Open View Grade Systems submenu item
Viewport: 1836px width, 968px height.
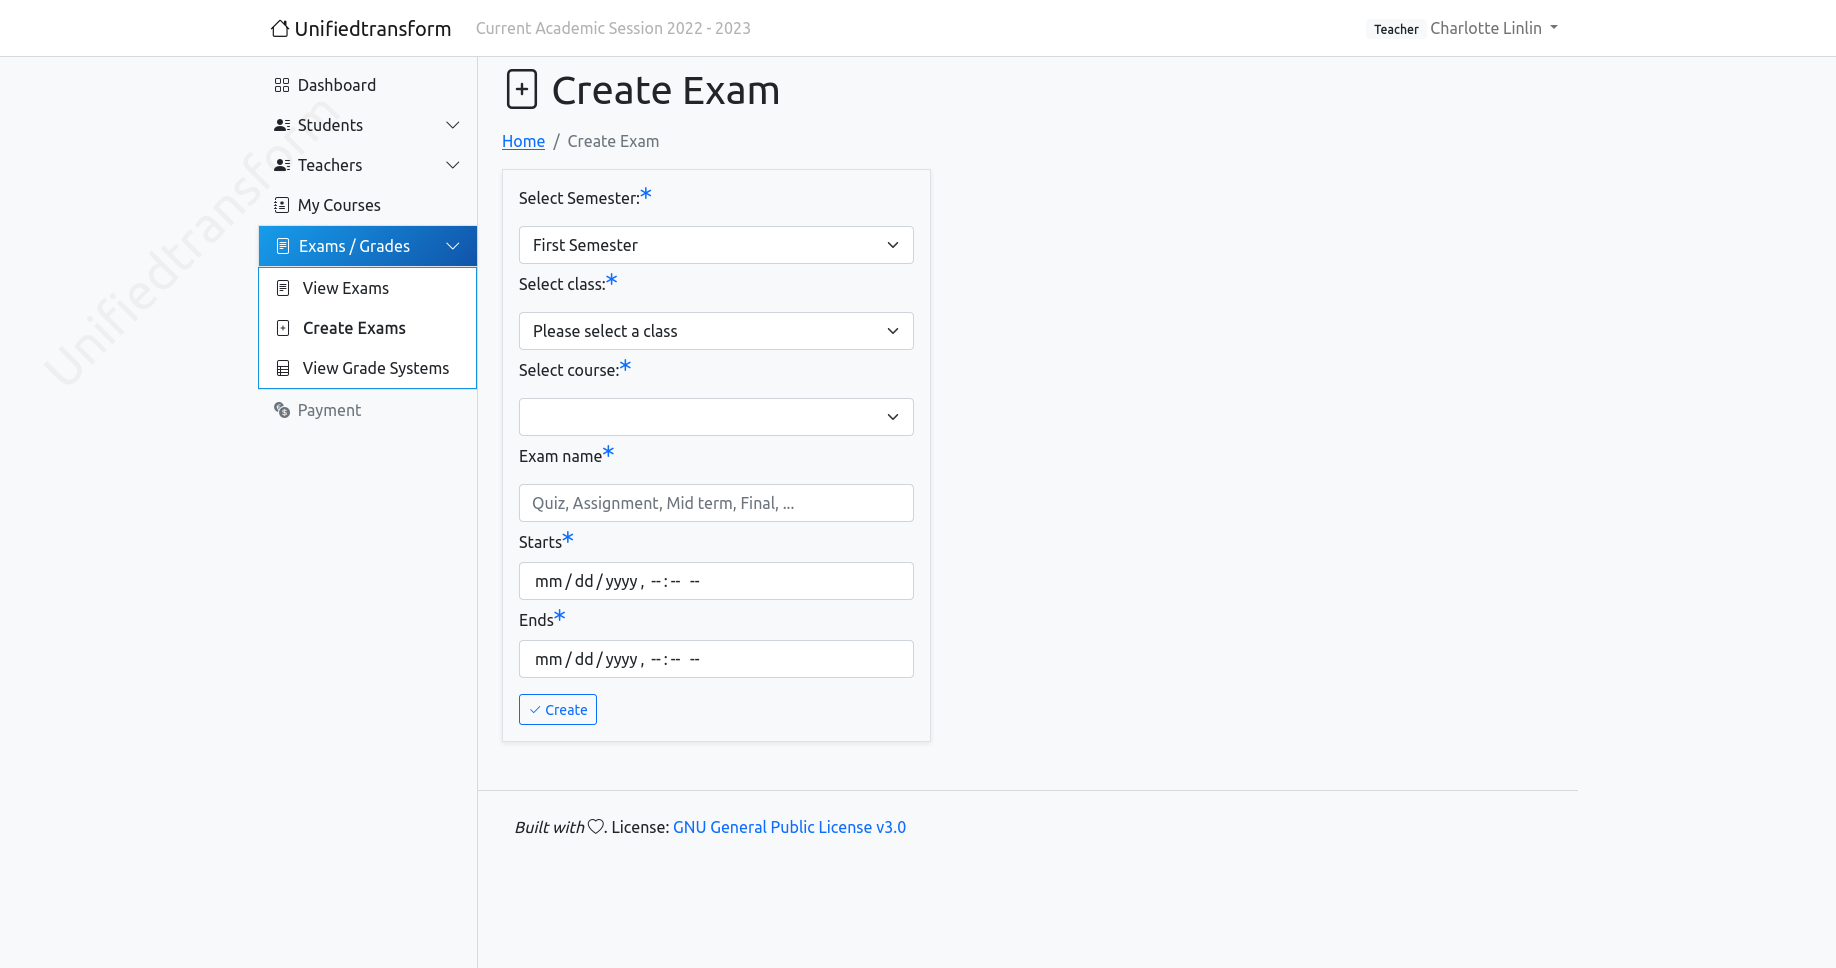point(368,368)
